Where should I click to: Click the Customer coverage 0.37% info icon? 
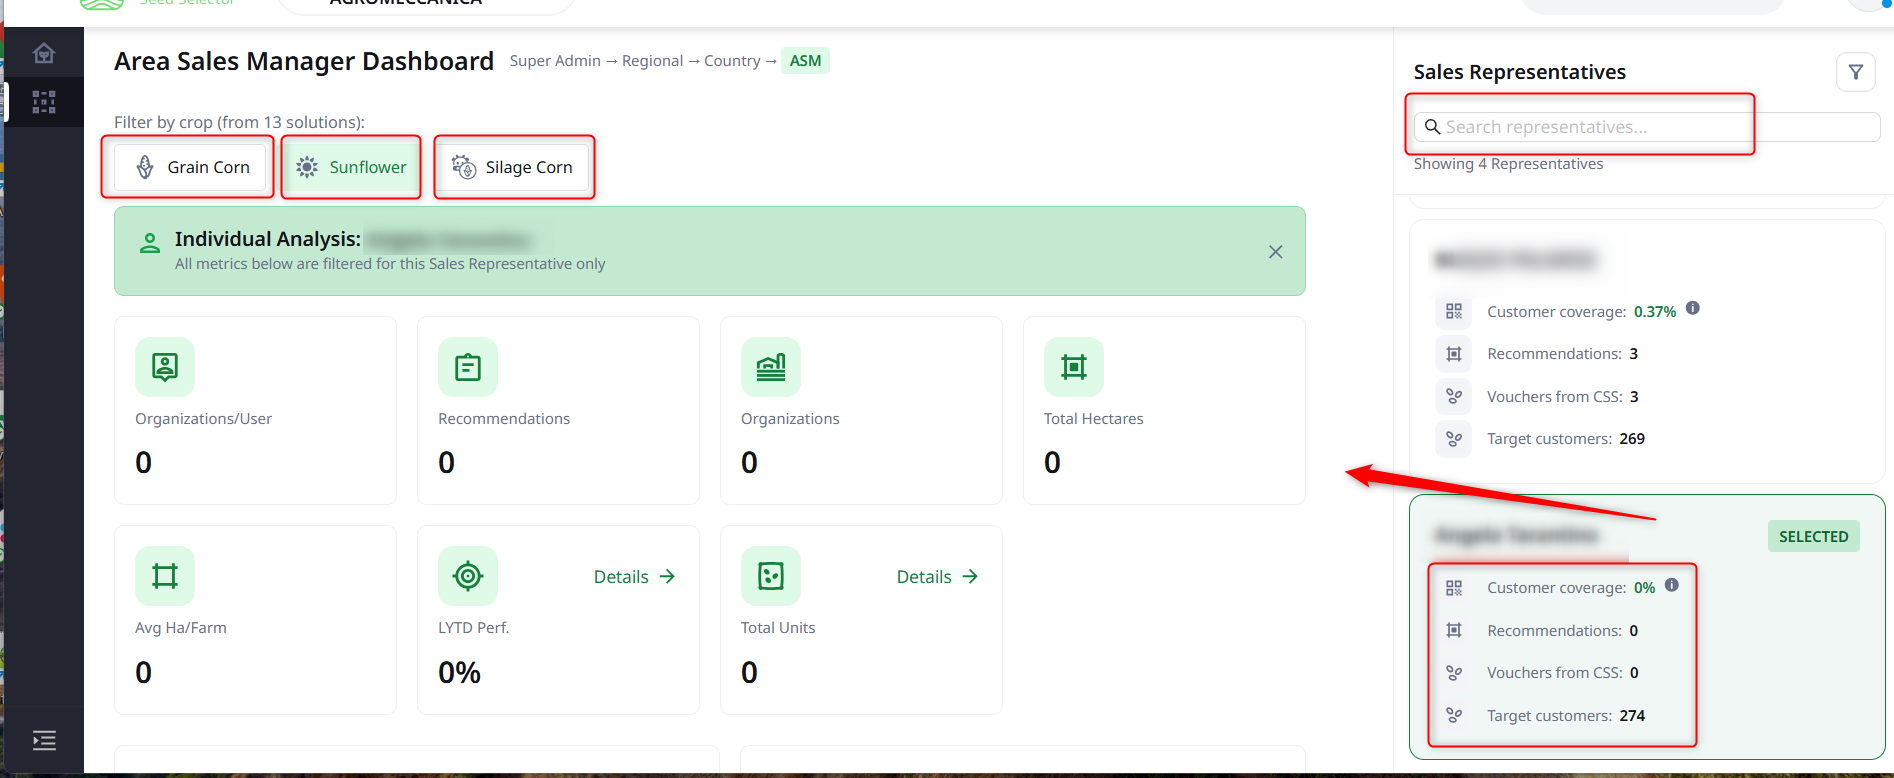[x=1693, y=308]
